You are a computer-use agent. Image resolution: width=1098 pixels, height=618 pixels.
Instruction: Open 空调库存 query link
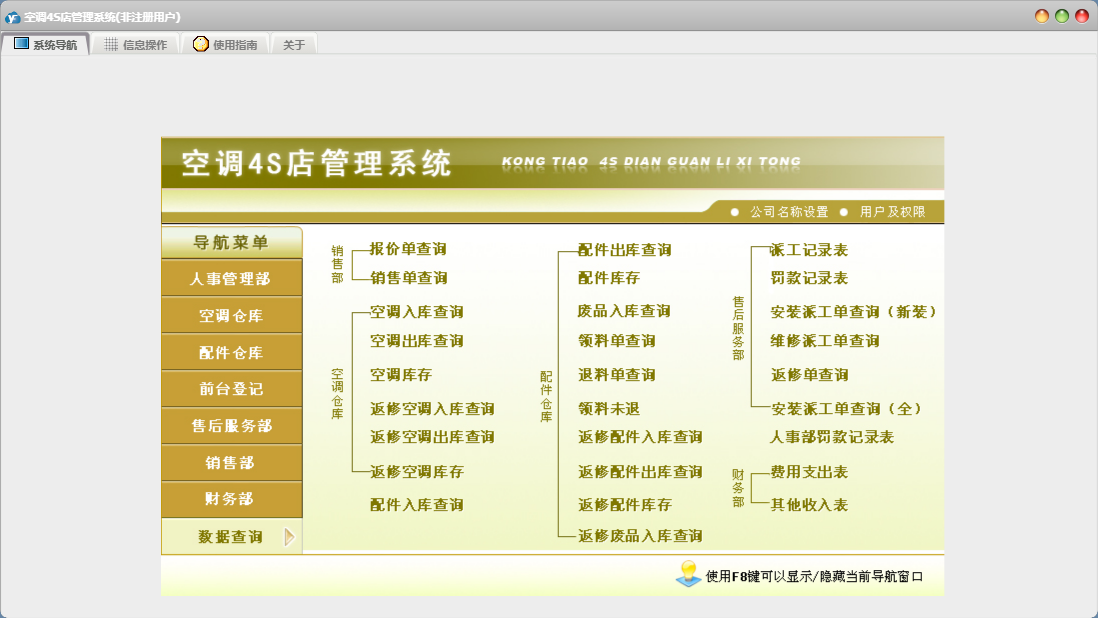coord(401,375)
